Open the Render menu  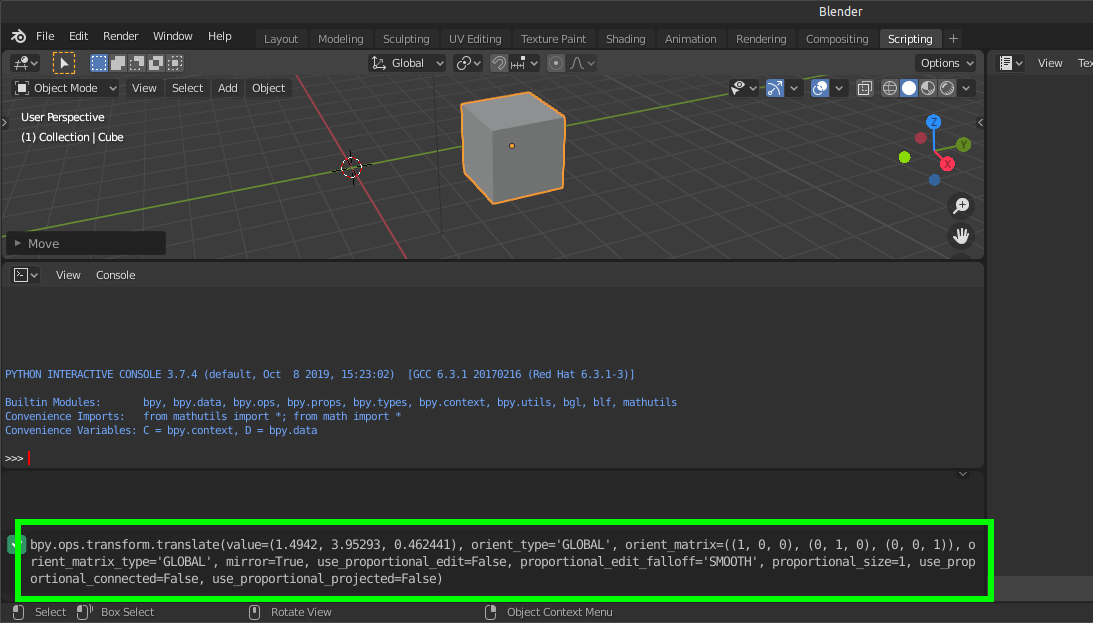pos(120,35)
